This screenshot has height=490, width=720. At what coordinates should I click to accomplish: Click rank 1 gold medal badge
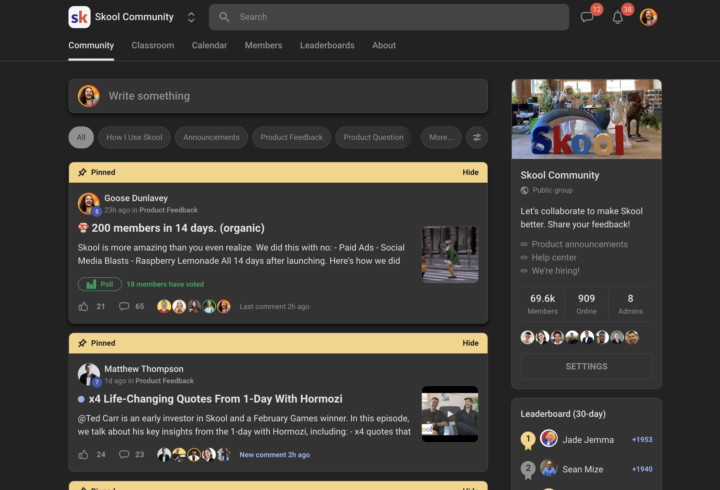pyautogui.click(x=528, y=440)
